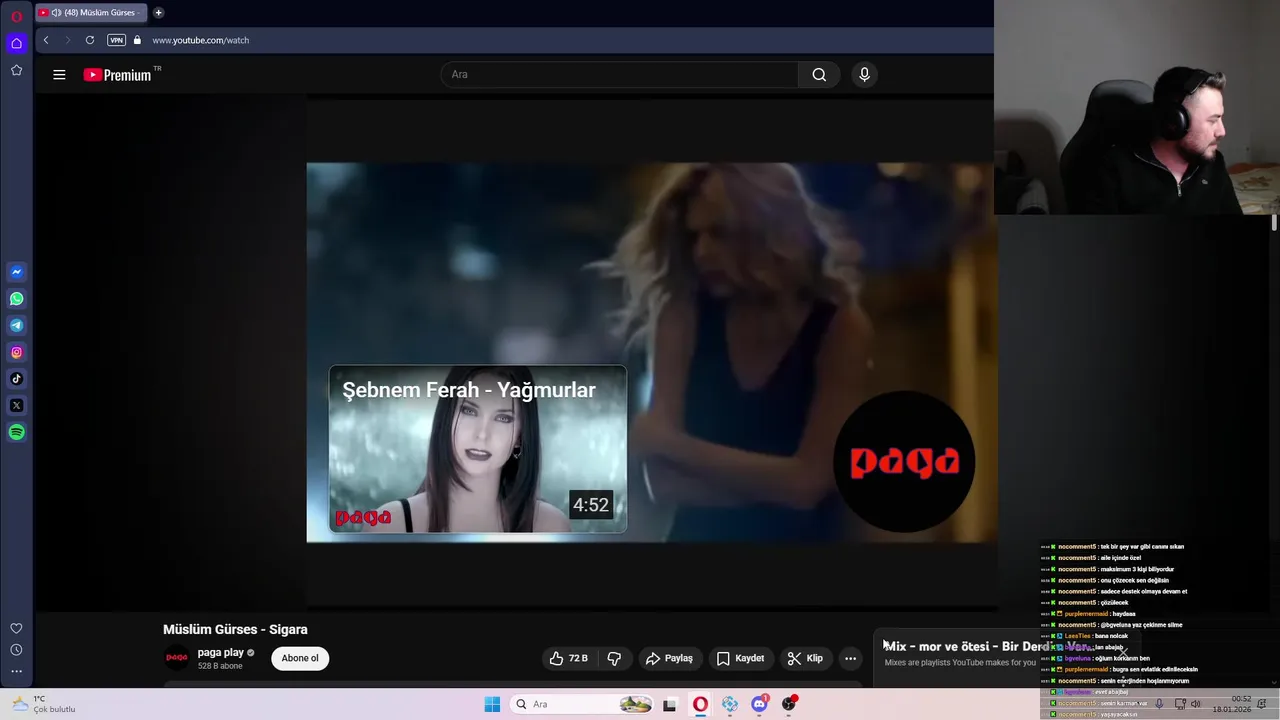Open a new tab with plus button
Viewport: 1280px width, 720px height.
click(x=158, y=13)
